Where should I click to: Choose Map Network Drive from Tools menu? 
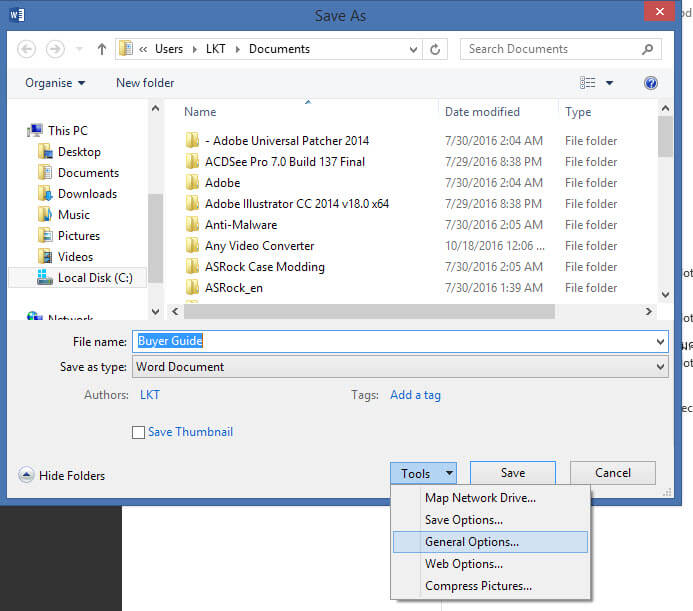[490, 498]
